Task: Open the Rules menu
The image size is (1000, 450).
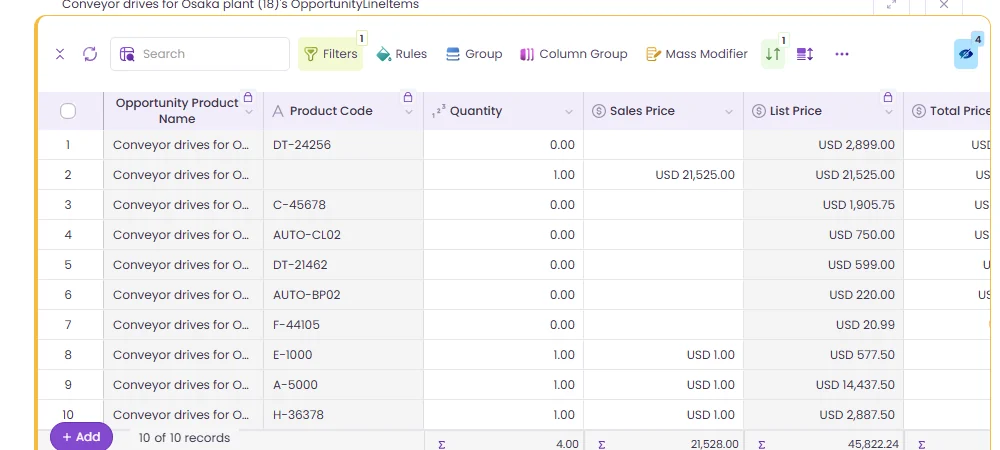Action: (401, 54)
